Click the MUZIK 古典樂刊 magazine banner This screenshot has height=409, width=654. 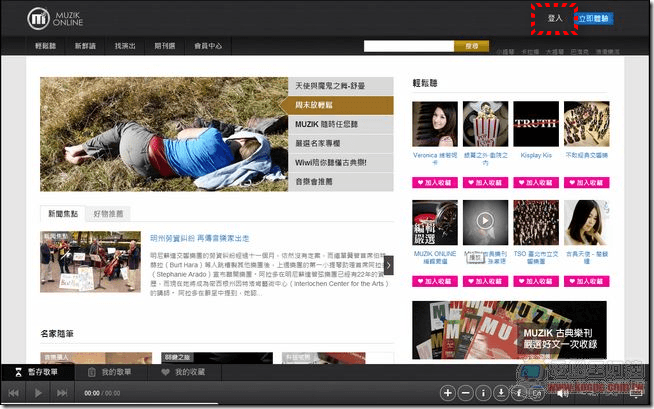pyautogui.click(x=509, y=330)
